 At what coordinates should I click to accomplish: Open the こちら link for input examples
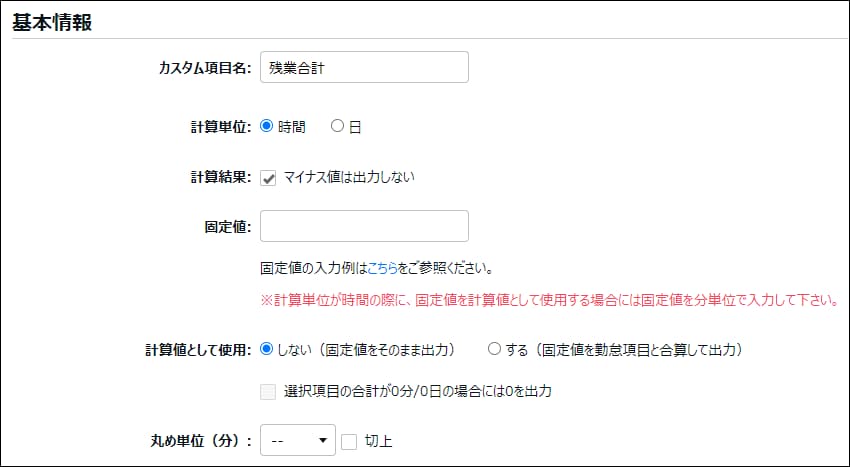point(381,269)
